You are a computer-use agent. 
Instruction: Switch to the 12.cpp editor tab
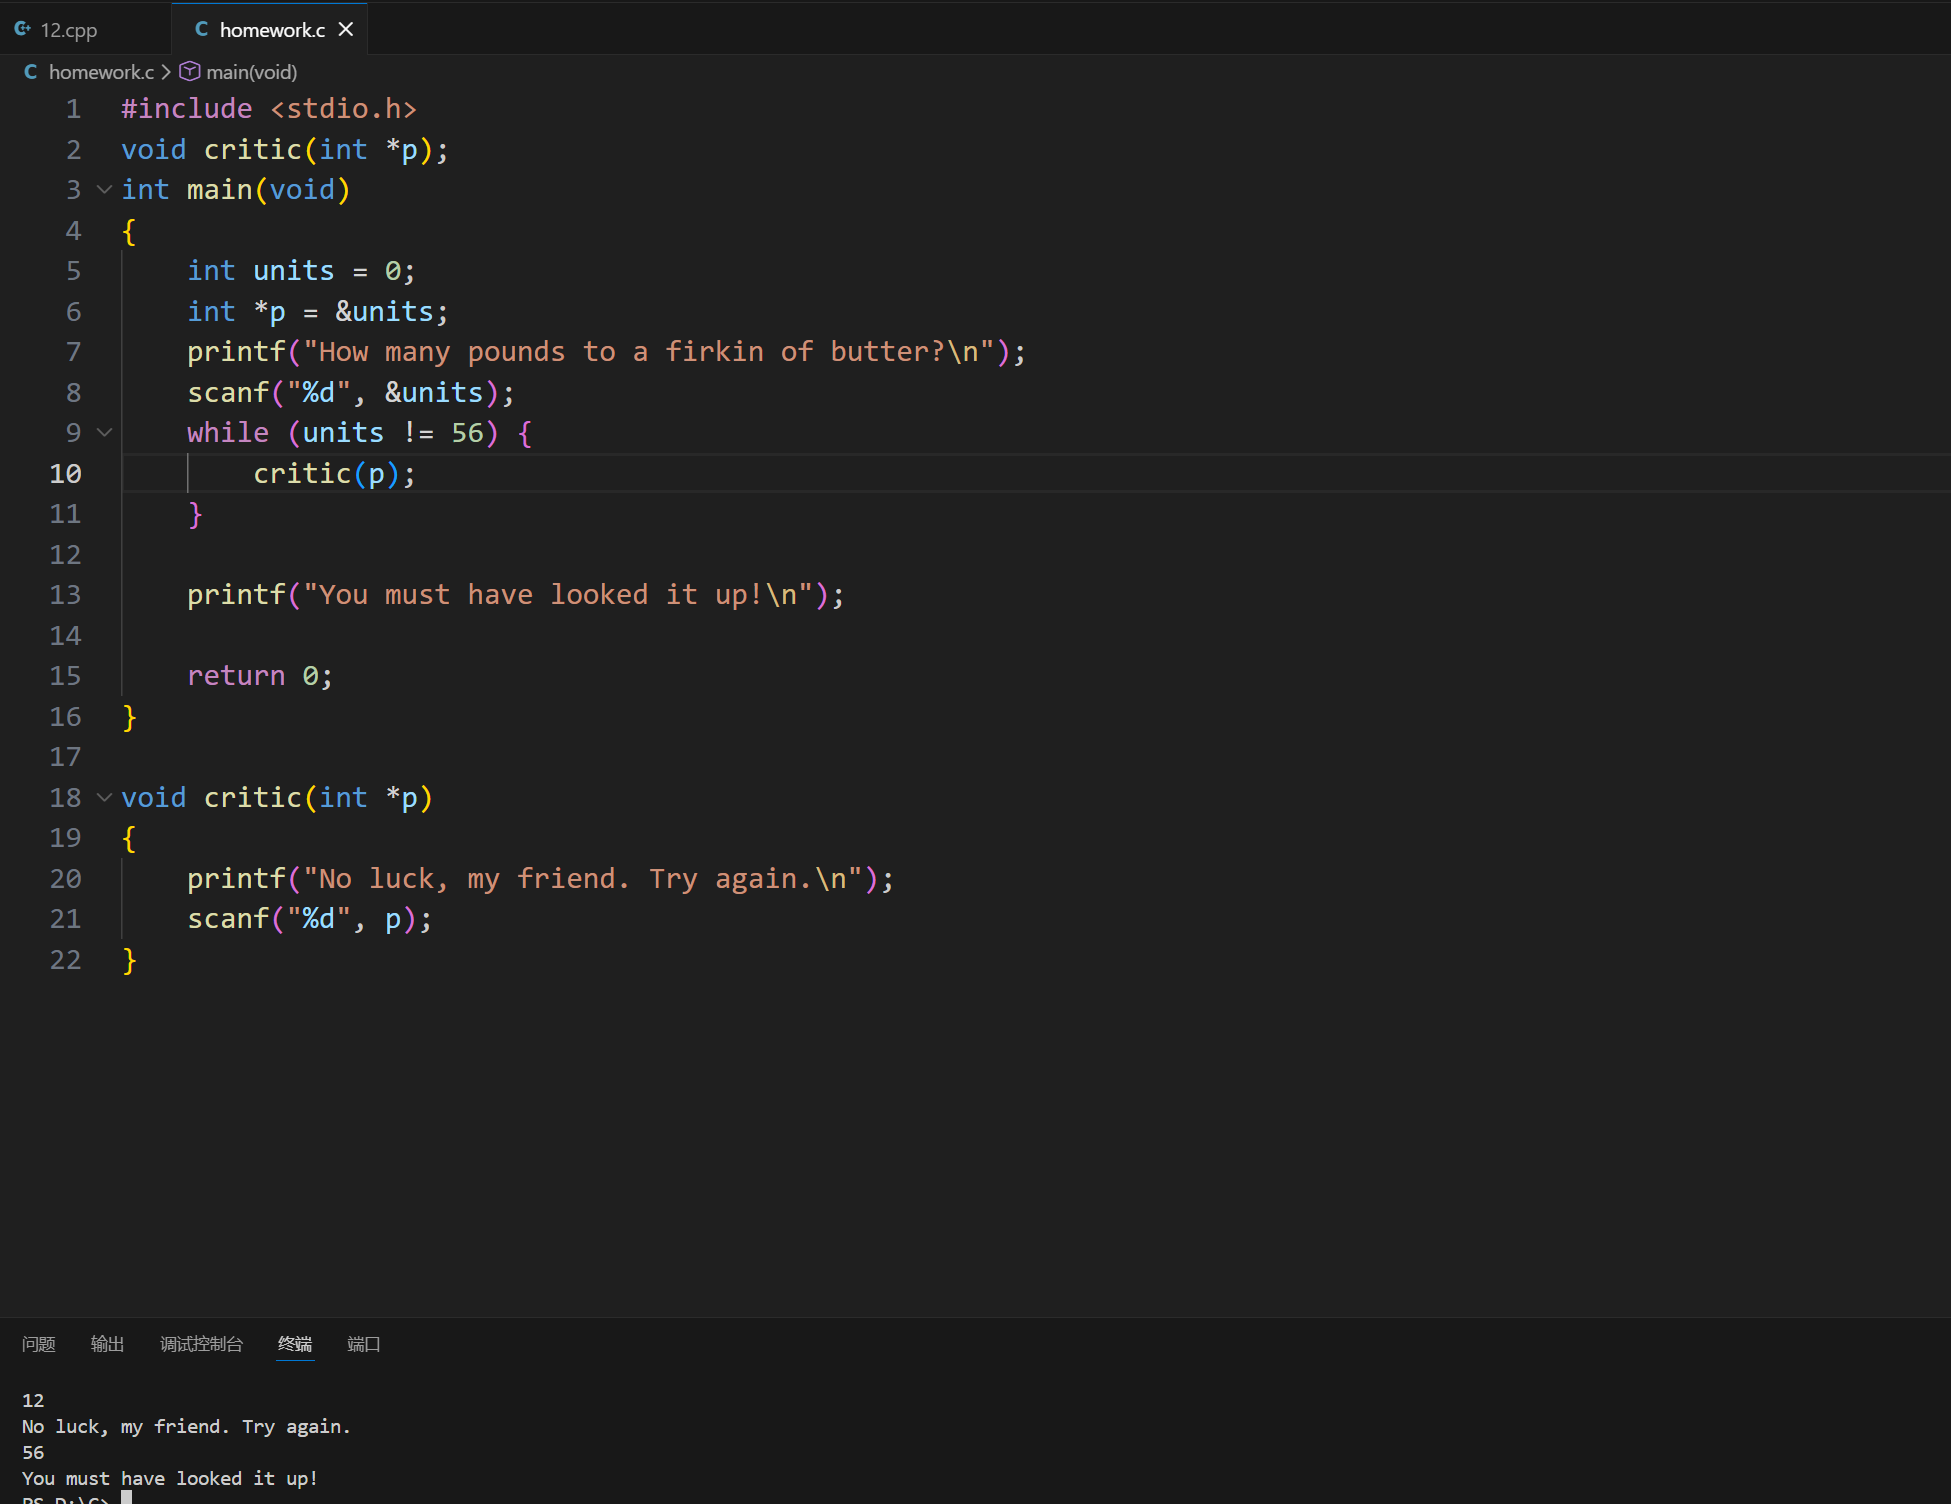tap(68, 30)
